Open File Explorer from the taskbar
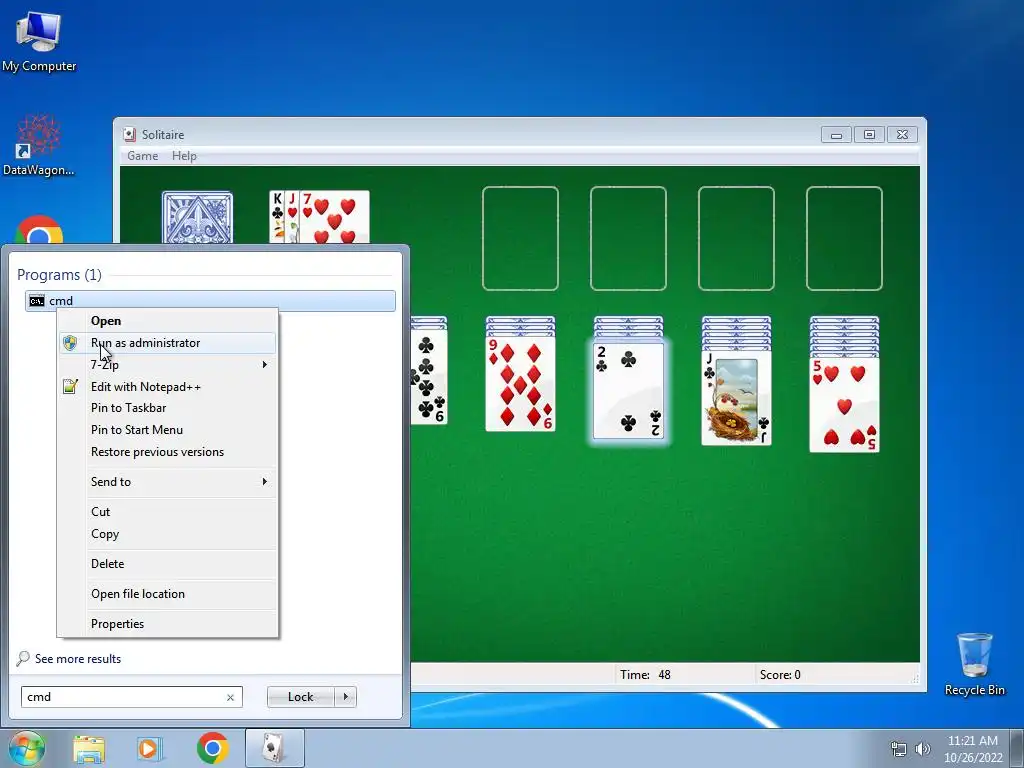Image resolution: width=1024 pixels, height=768 pixels. click(89, 748)
